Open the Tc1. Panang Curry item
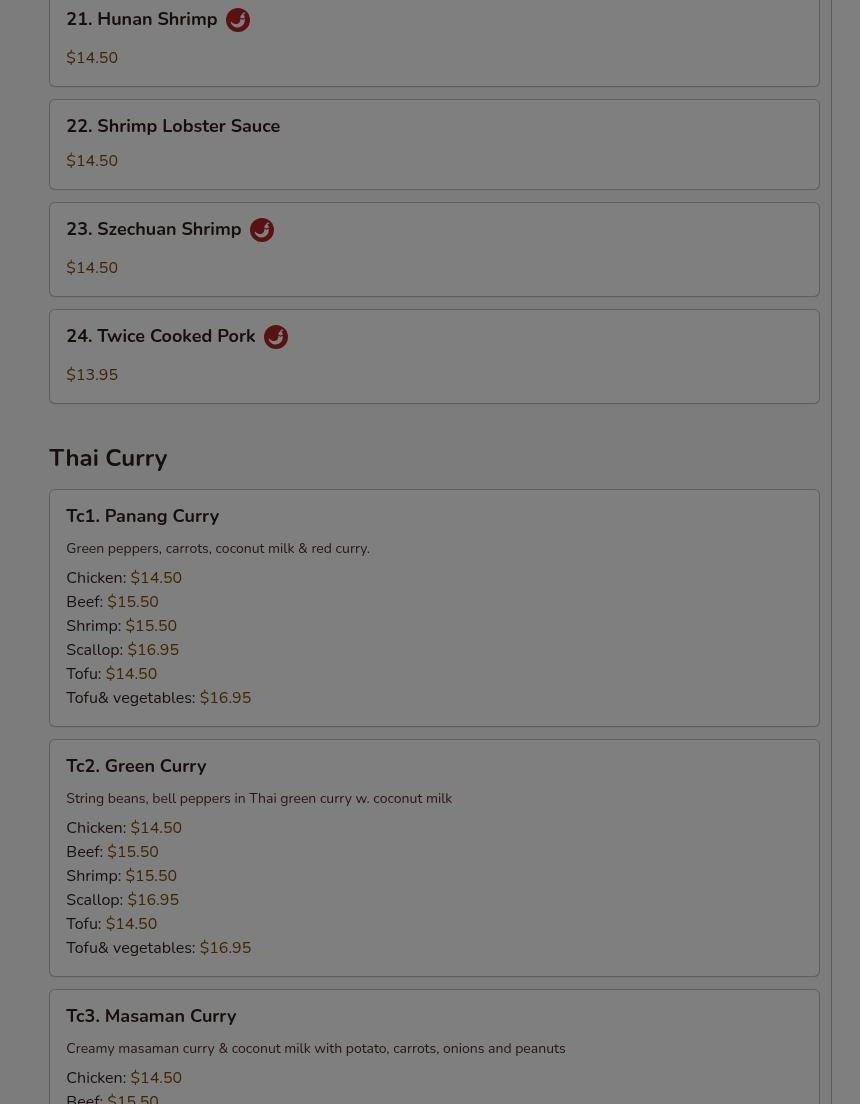This screenshot has width=860, height=1104. [x=434, y=608]
